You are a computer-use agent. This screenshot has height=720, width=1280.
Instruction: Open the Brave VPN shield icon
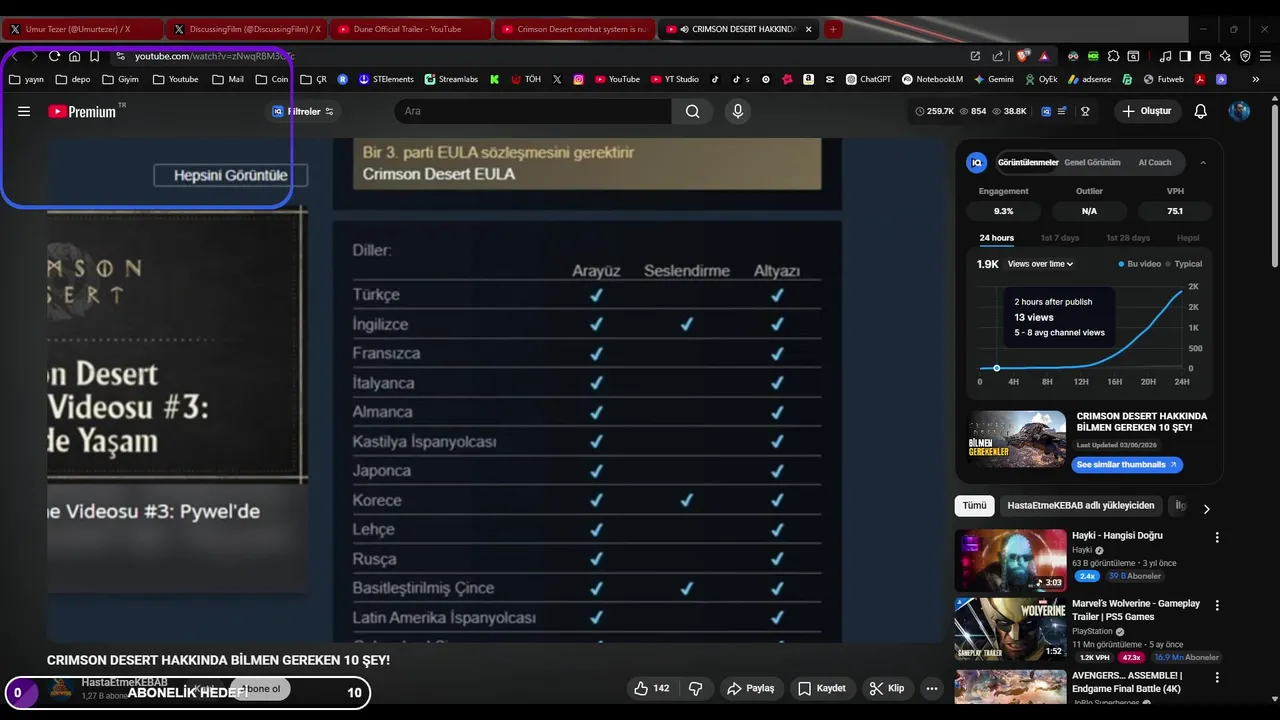1245,56
